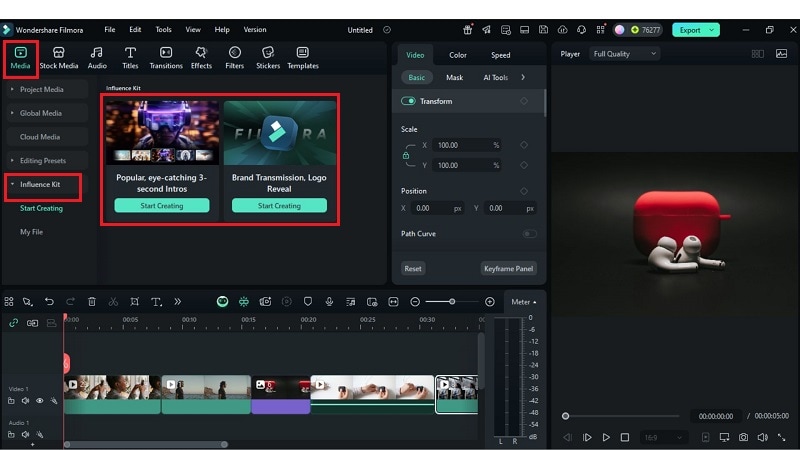Click Start Creating under 3-second Intros

[x=162, y=206]
